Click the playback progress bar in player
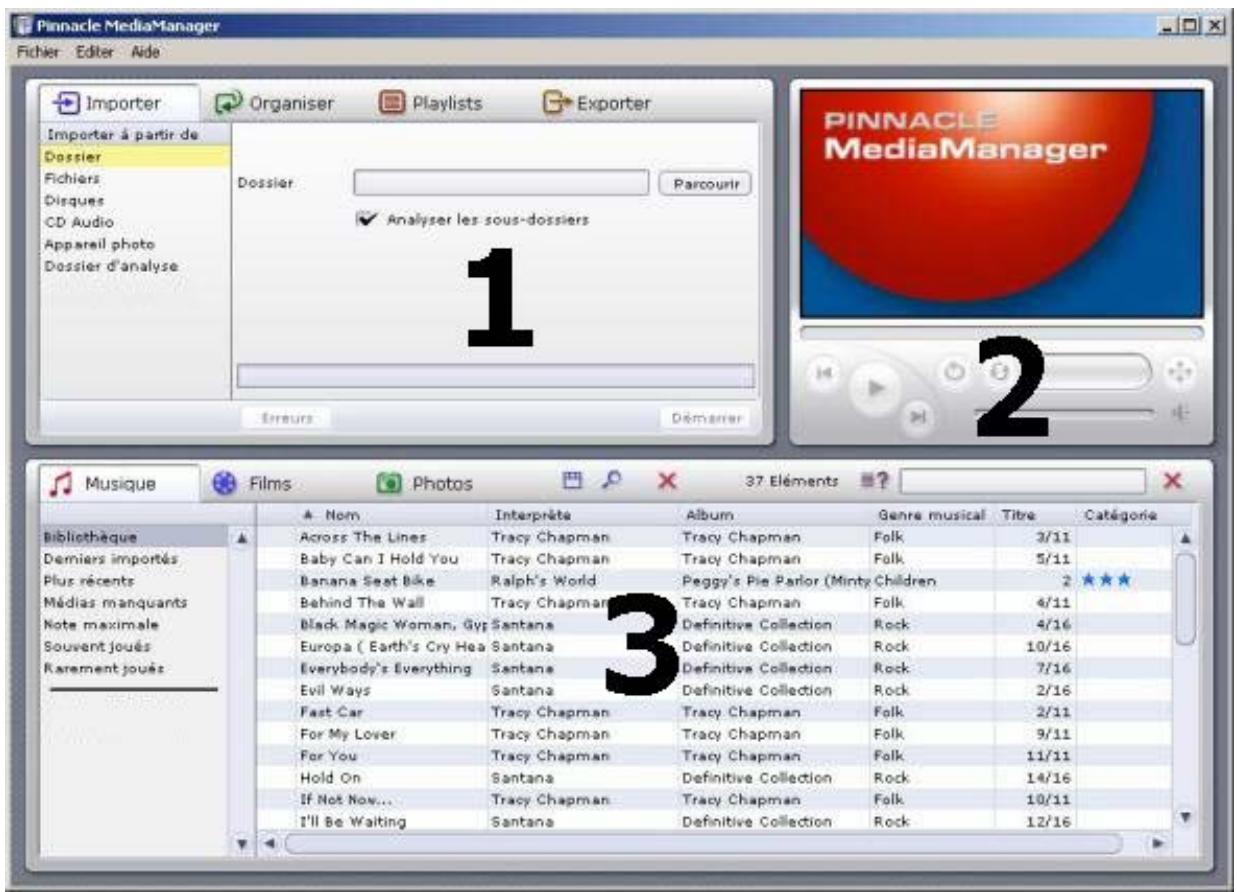The height and width of the screenshot is (892, 1237). [1001, 333]
